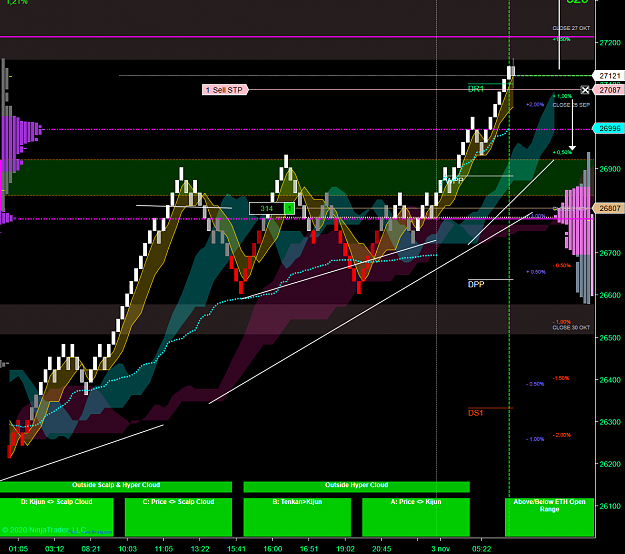Click the red '-1,50%' level label

click(x=561, y=378)
